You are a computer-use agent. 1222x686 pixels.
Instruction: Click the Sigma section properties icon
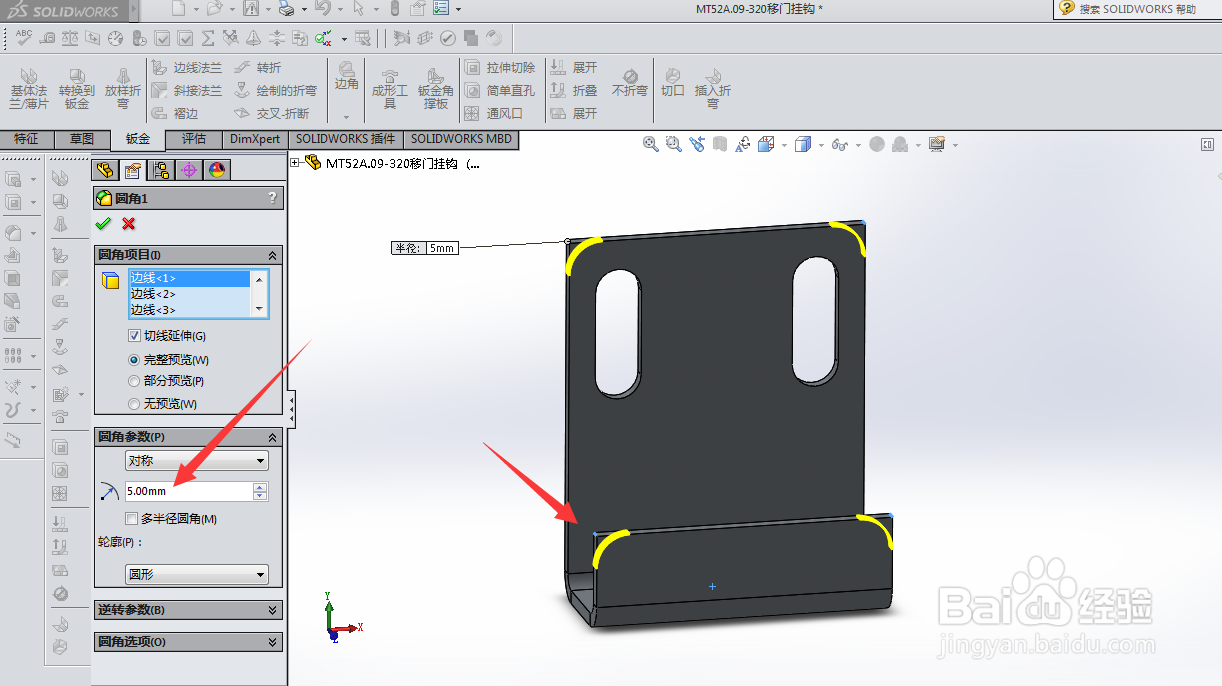coord(208,38)
